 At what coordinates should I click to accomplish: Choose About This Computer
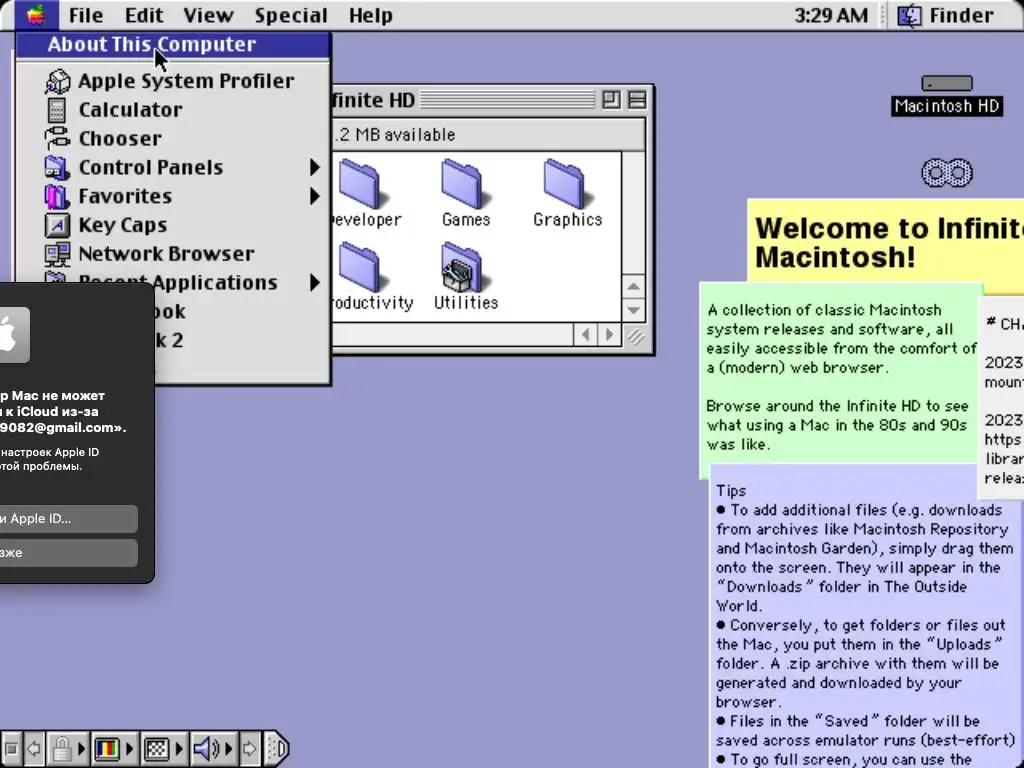[x=172, y=44]
